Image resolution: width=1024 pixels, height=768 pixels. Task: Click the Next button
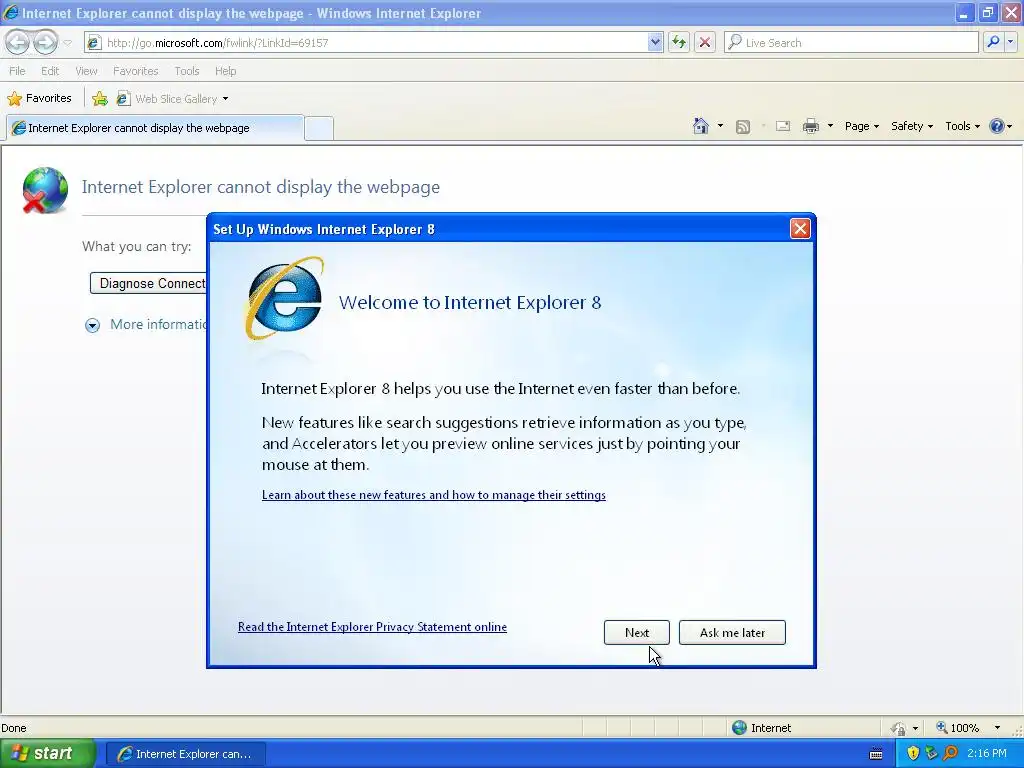(x=637, y=632)
